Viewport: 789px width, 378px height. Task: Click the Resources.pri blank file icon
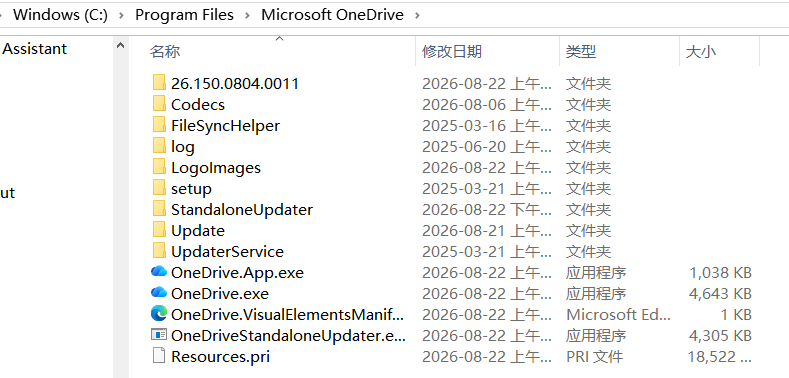coord(159,356)
